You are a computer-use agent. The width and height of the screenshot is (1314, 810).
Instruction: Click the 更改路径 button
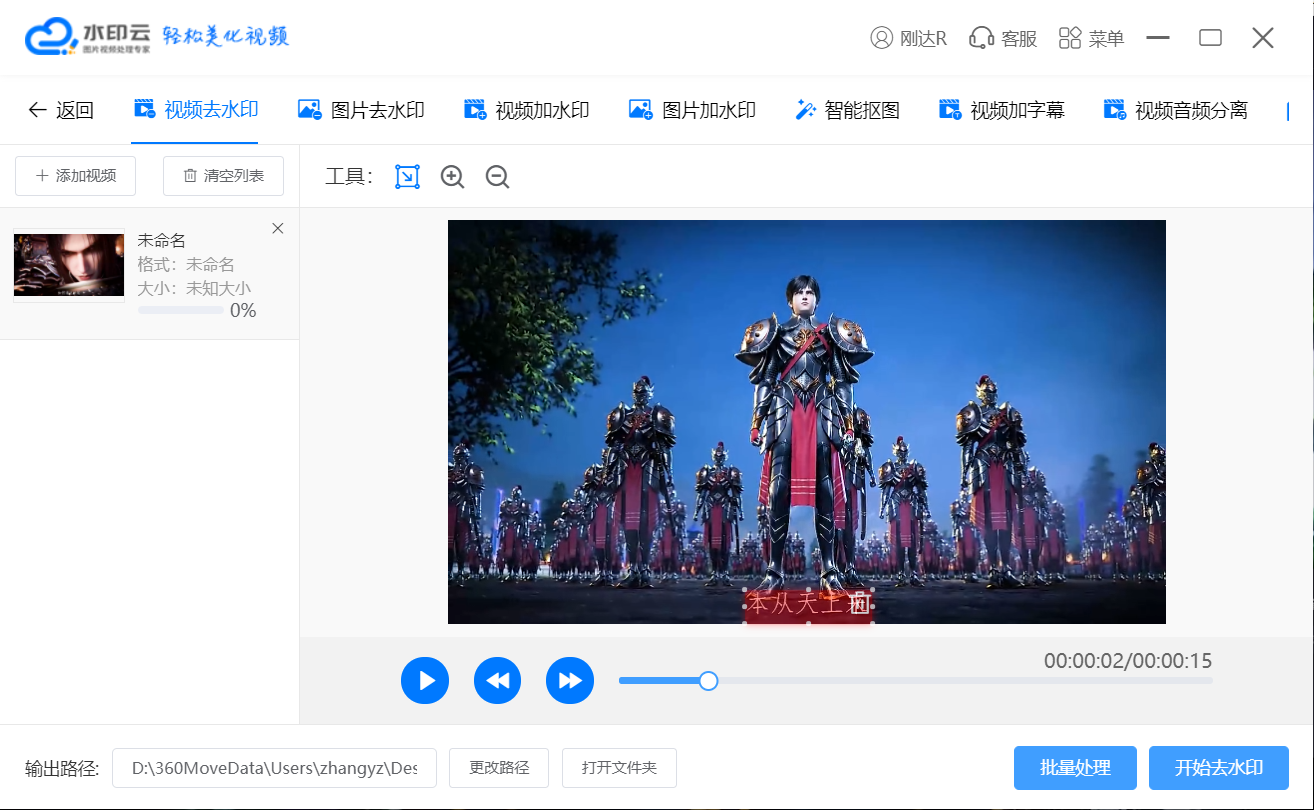coord(499,768)
